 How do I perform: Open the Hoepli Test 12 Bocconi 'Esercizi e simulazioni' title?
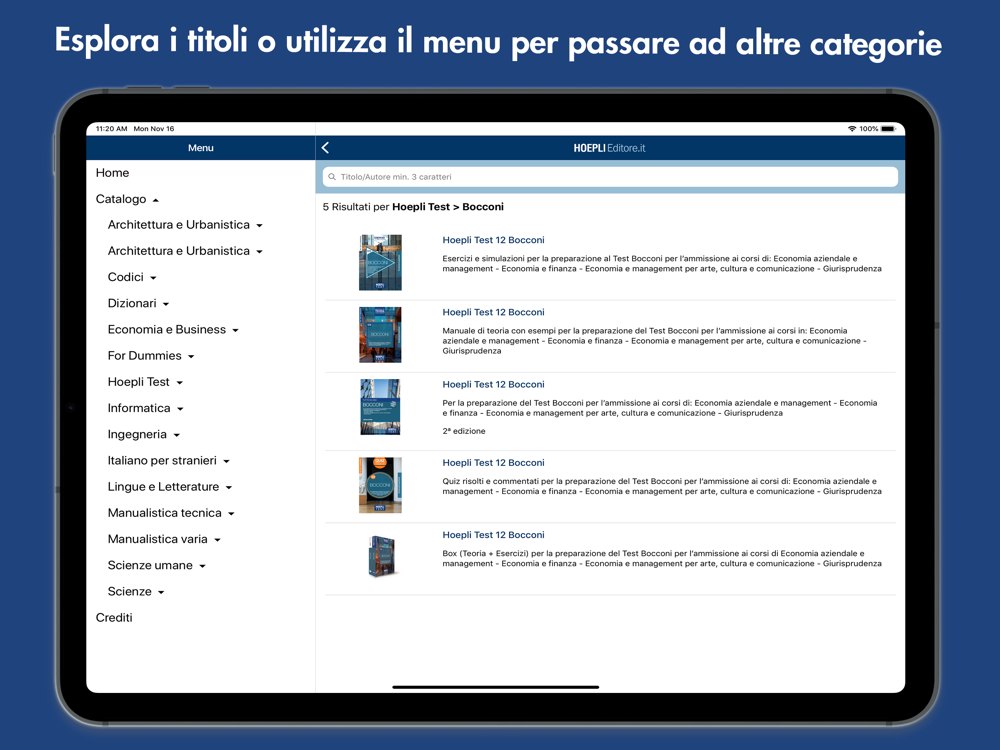493,240
